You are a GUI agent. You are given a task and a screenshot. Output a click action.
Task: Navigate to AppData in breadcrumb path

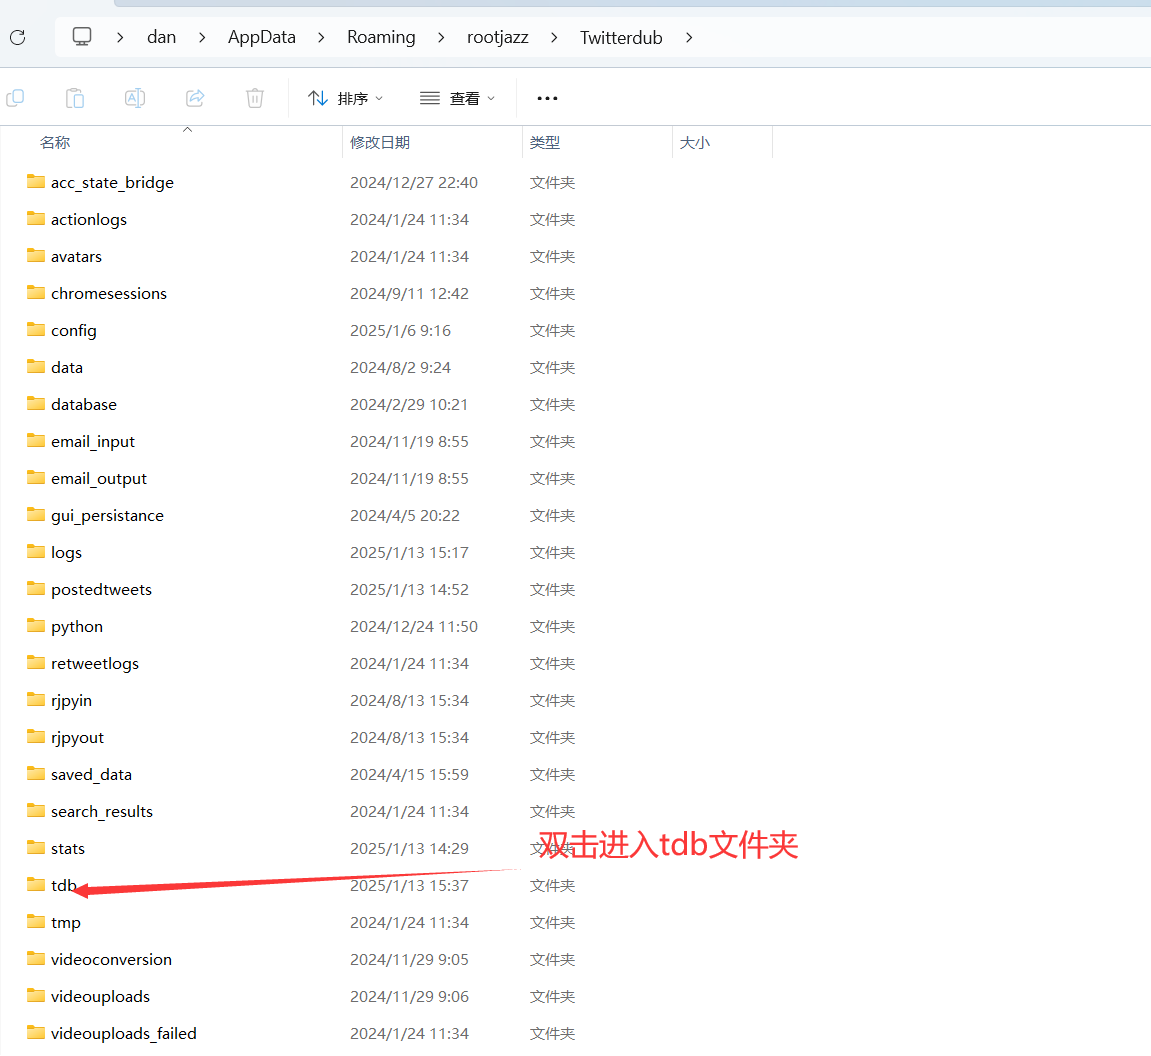(262, 38)
